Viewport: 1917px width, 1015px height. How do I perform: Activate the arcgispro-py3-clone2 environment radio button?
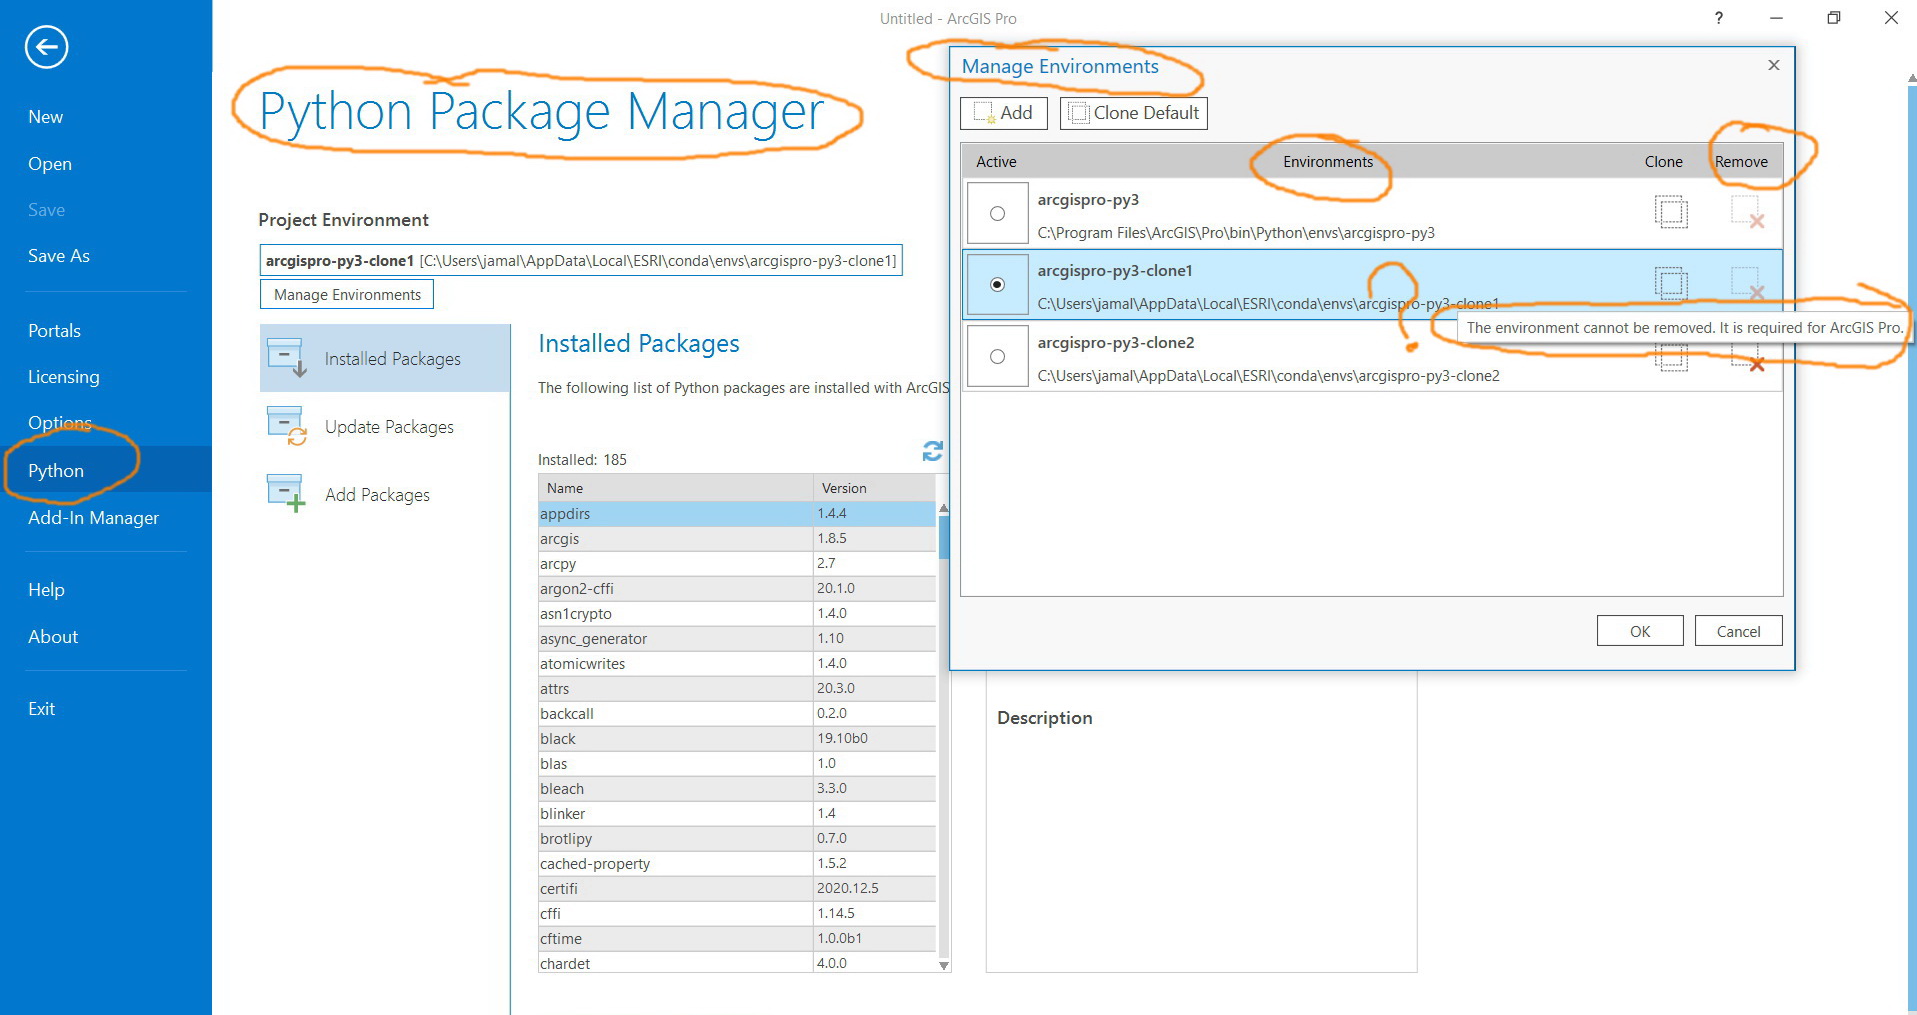click(997, 356)
